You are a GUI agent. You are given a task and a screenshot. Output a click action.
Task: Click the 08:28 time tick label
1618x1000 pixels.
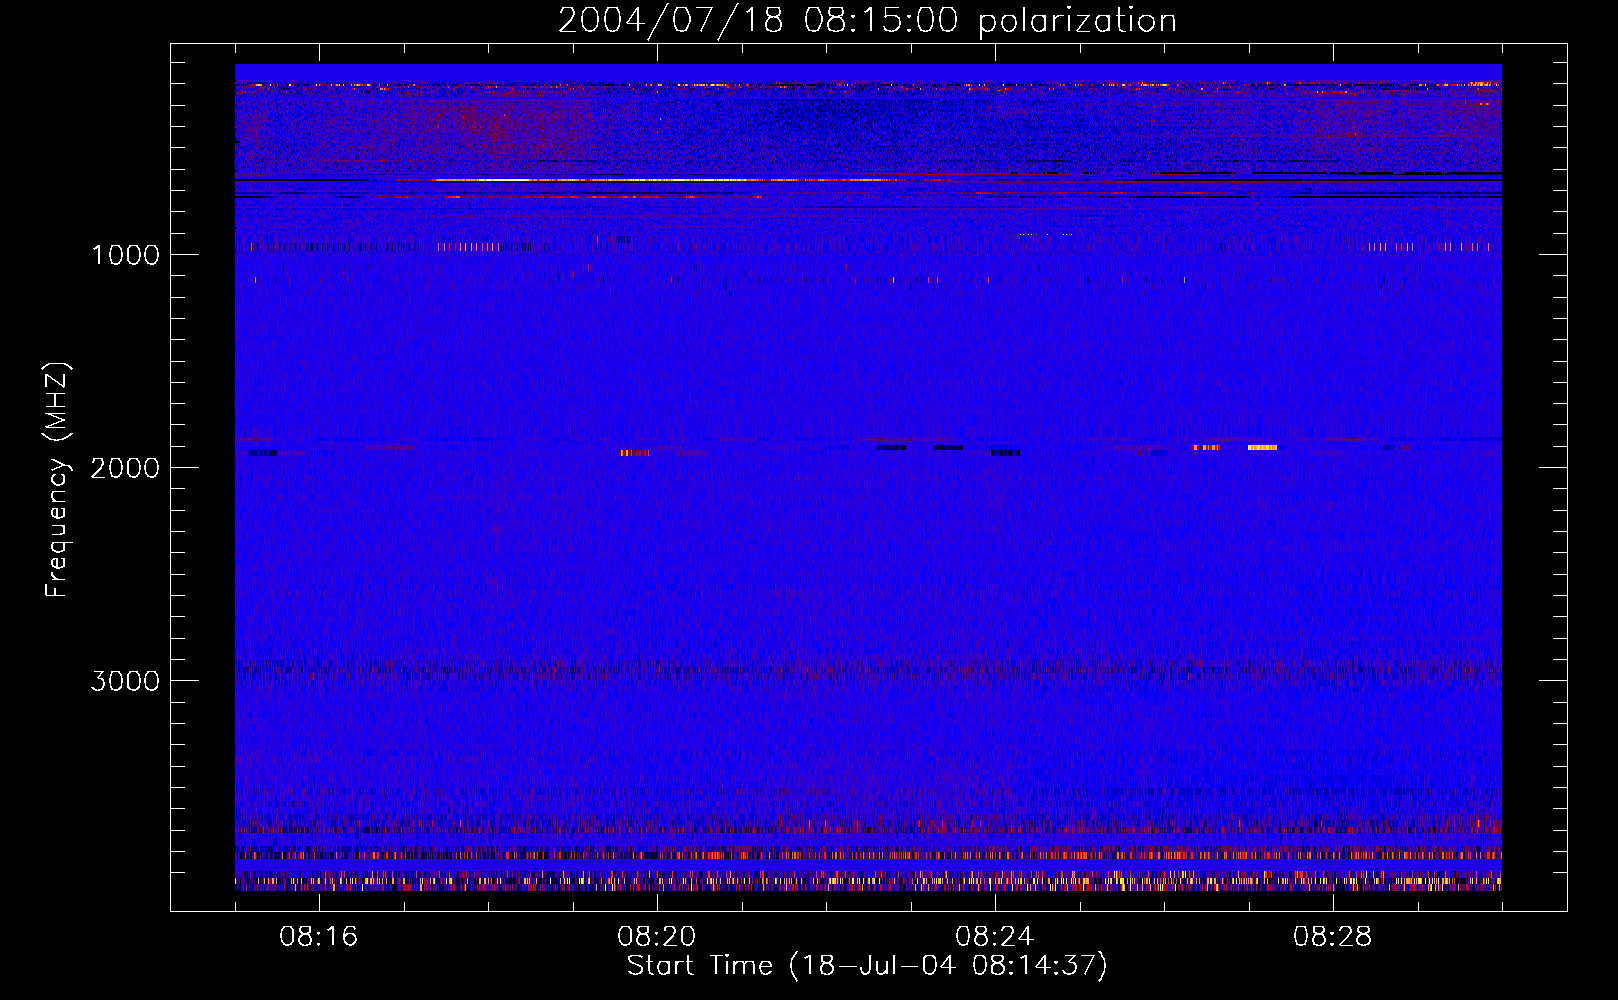[x=1333, y=937]
